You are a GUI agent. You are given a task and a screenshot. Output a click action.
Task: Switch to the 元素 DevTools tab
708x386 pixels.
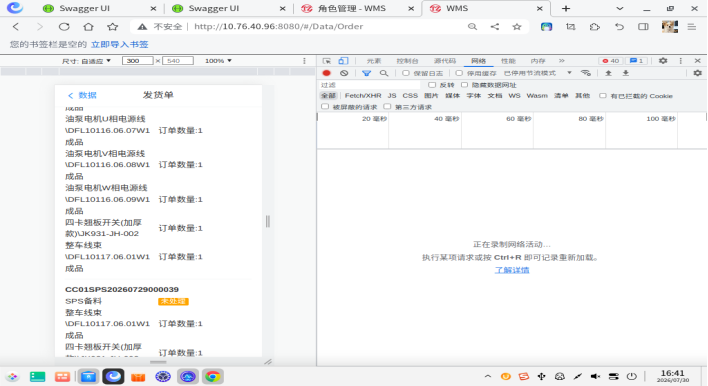coord(374,61)
